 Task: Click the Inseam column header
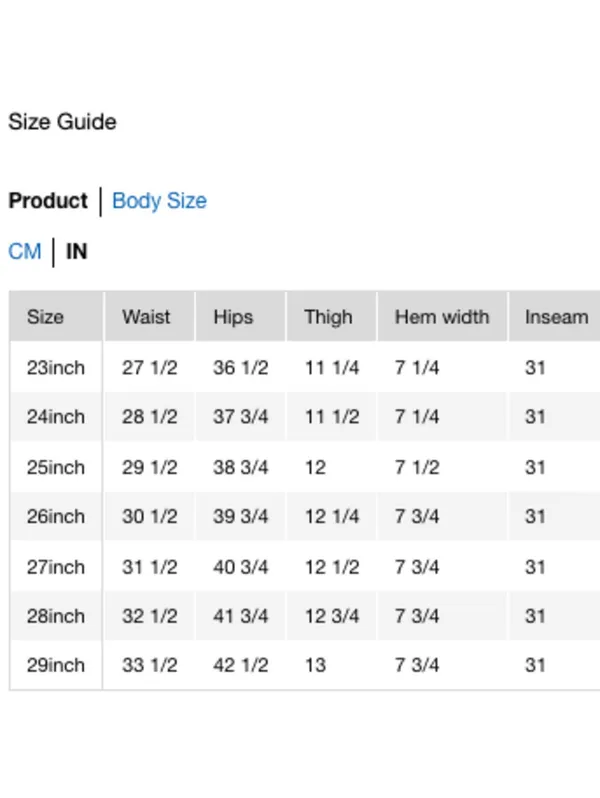coord(555,317)
